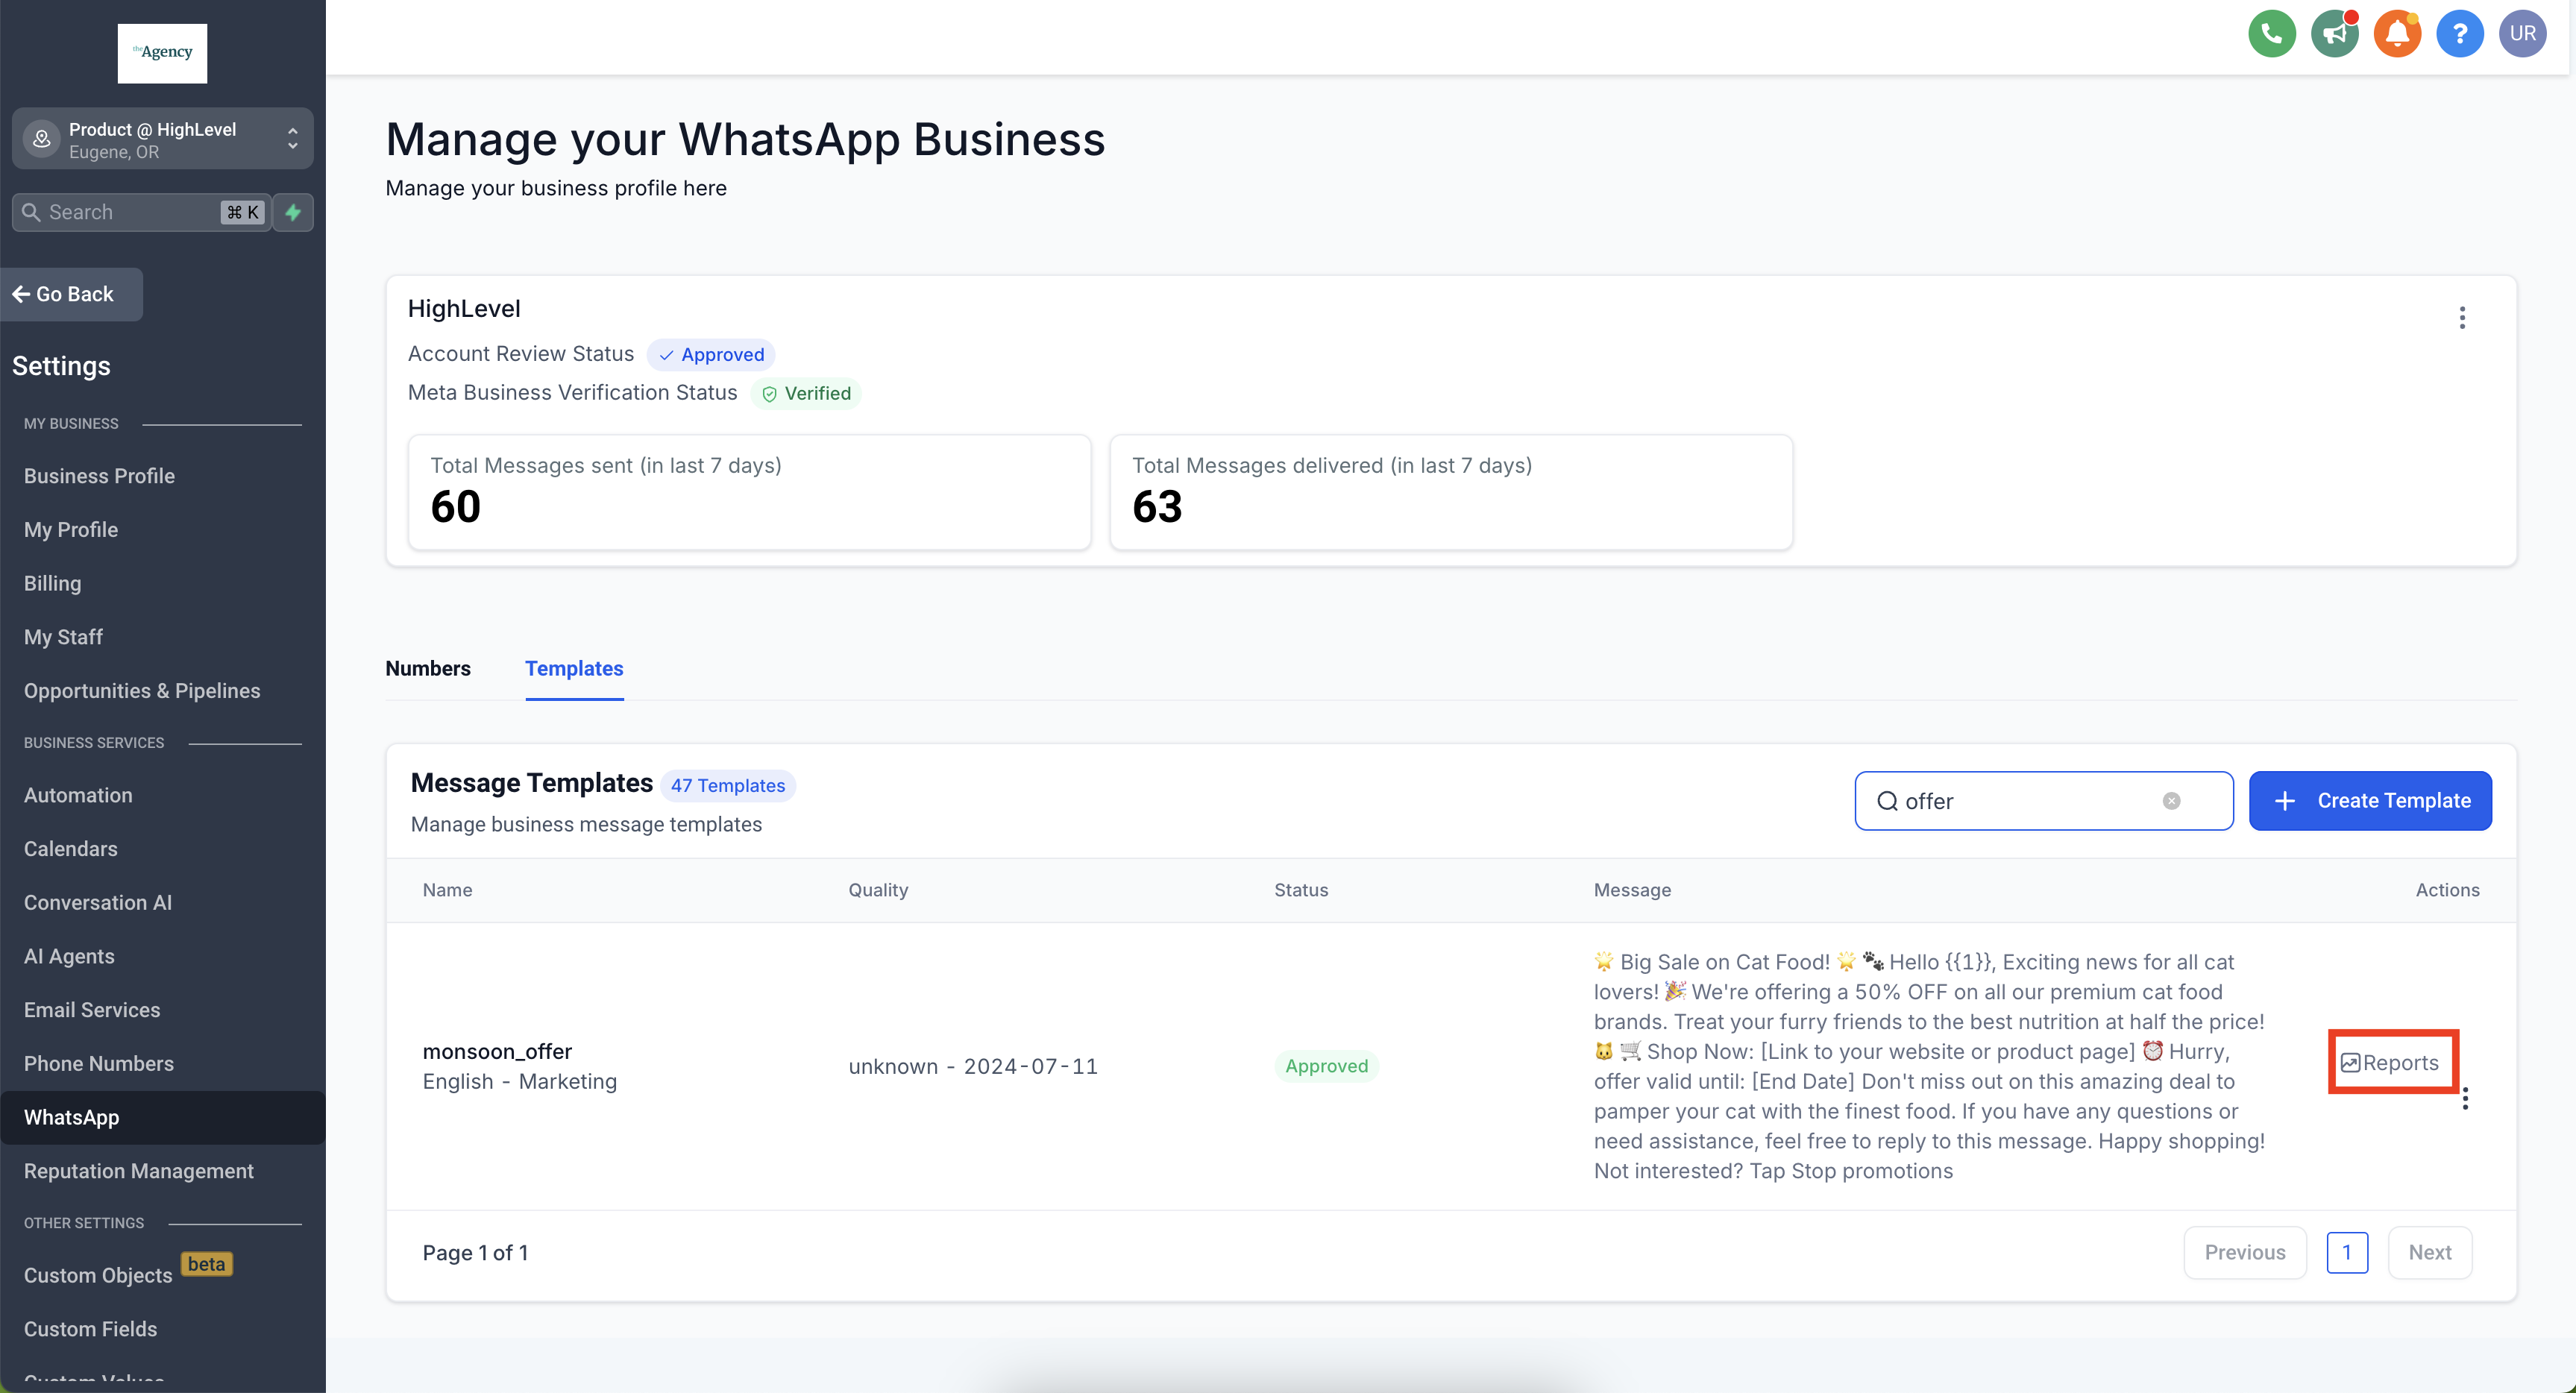Open Reports for monsoon_offer template
2576x1393 pixels.
[x=2390, y=1062]
